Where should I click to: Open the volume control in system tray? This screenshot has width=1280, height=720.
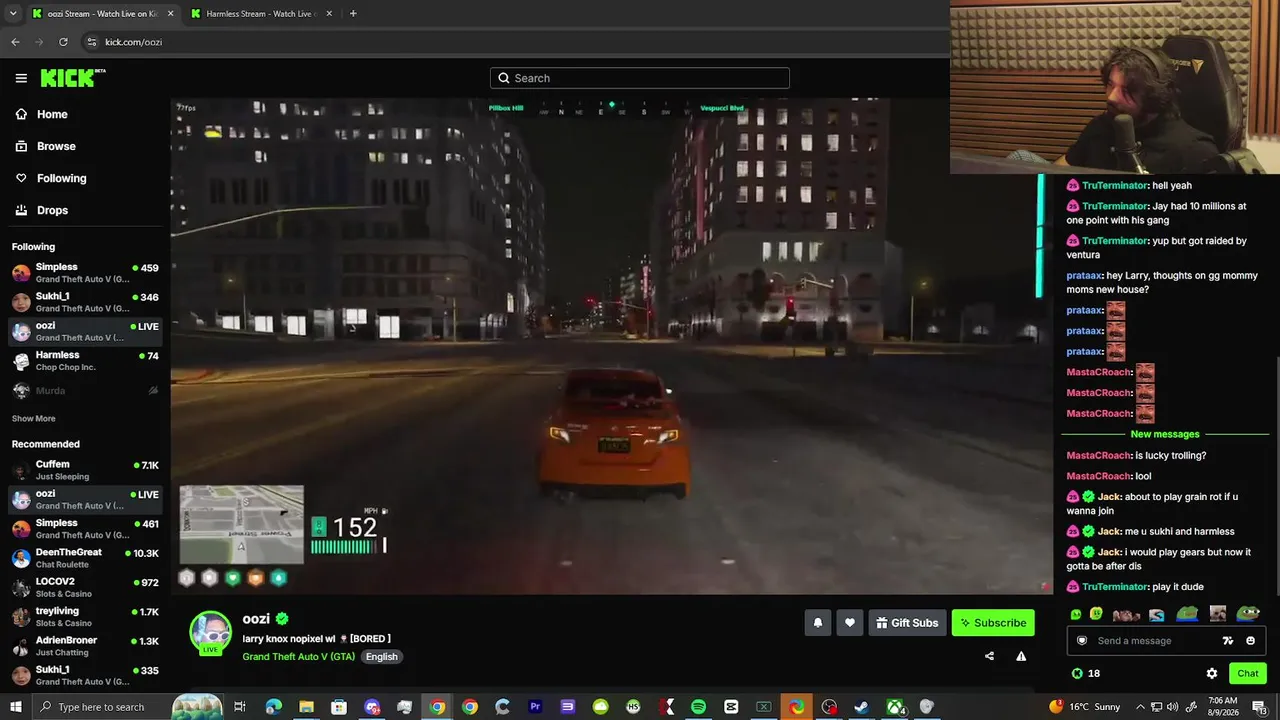tap(1171, 707)
